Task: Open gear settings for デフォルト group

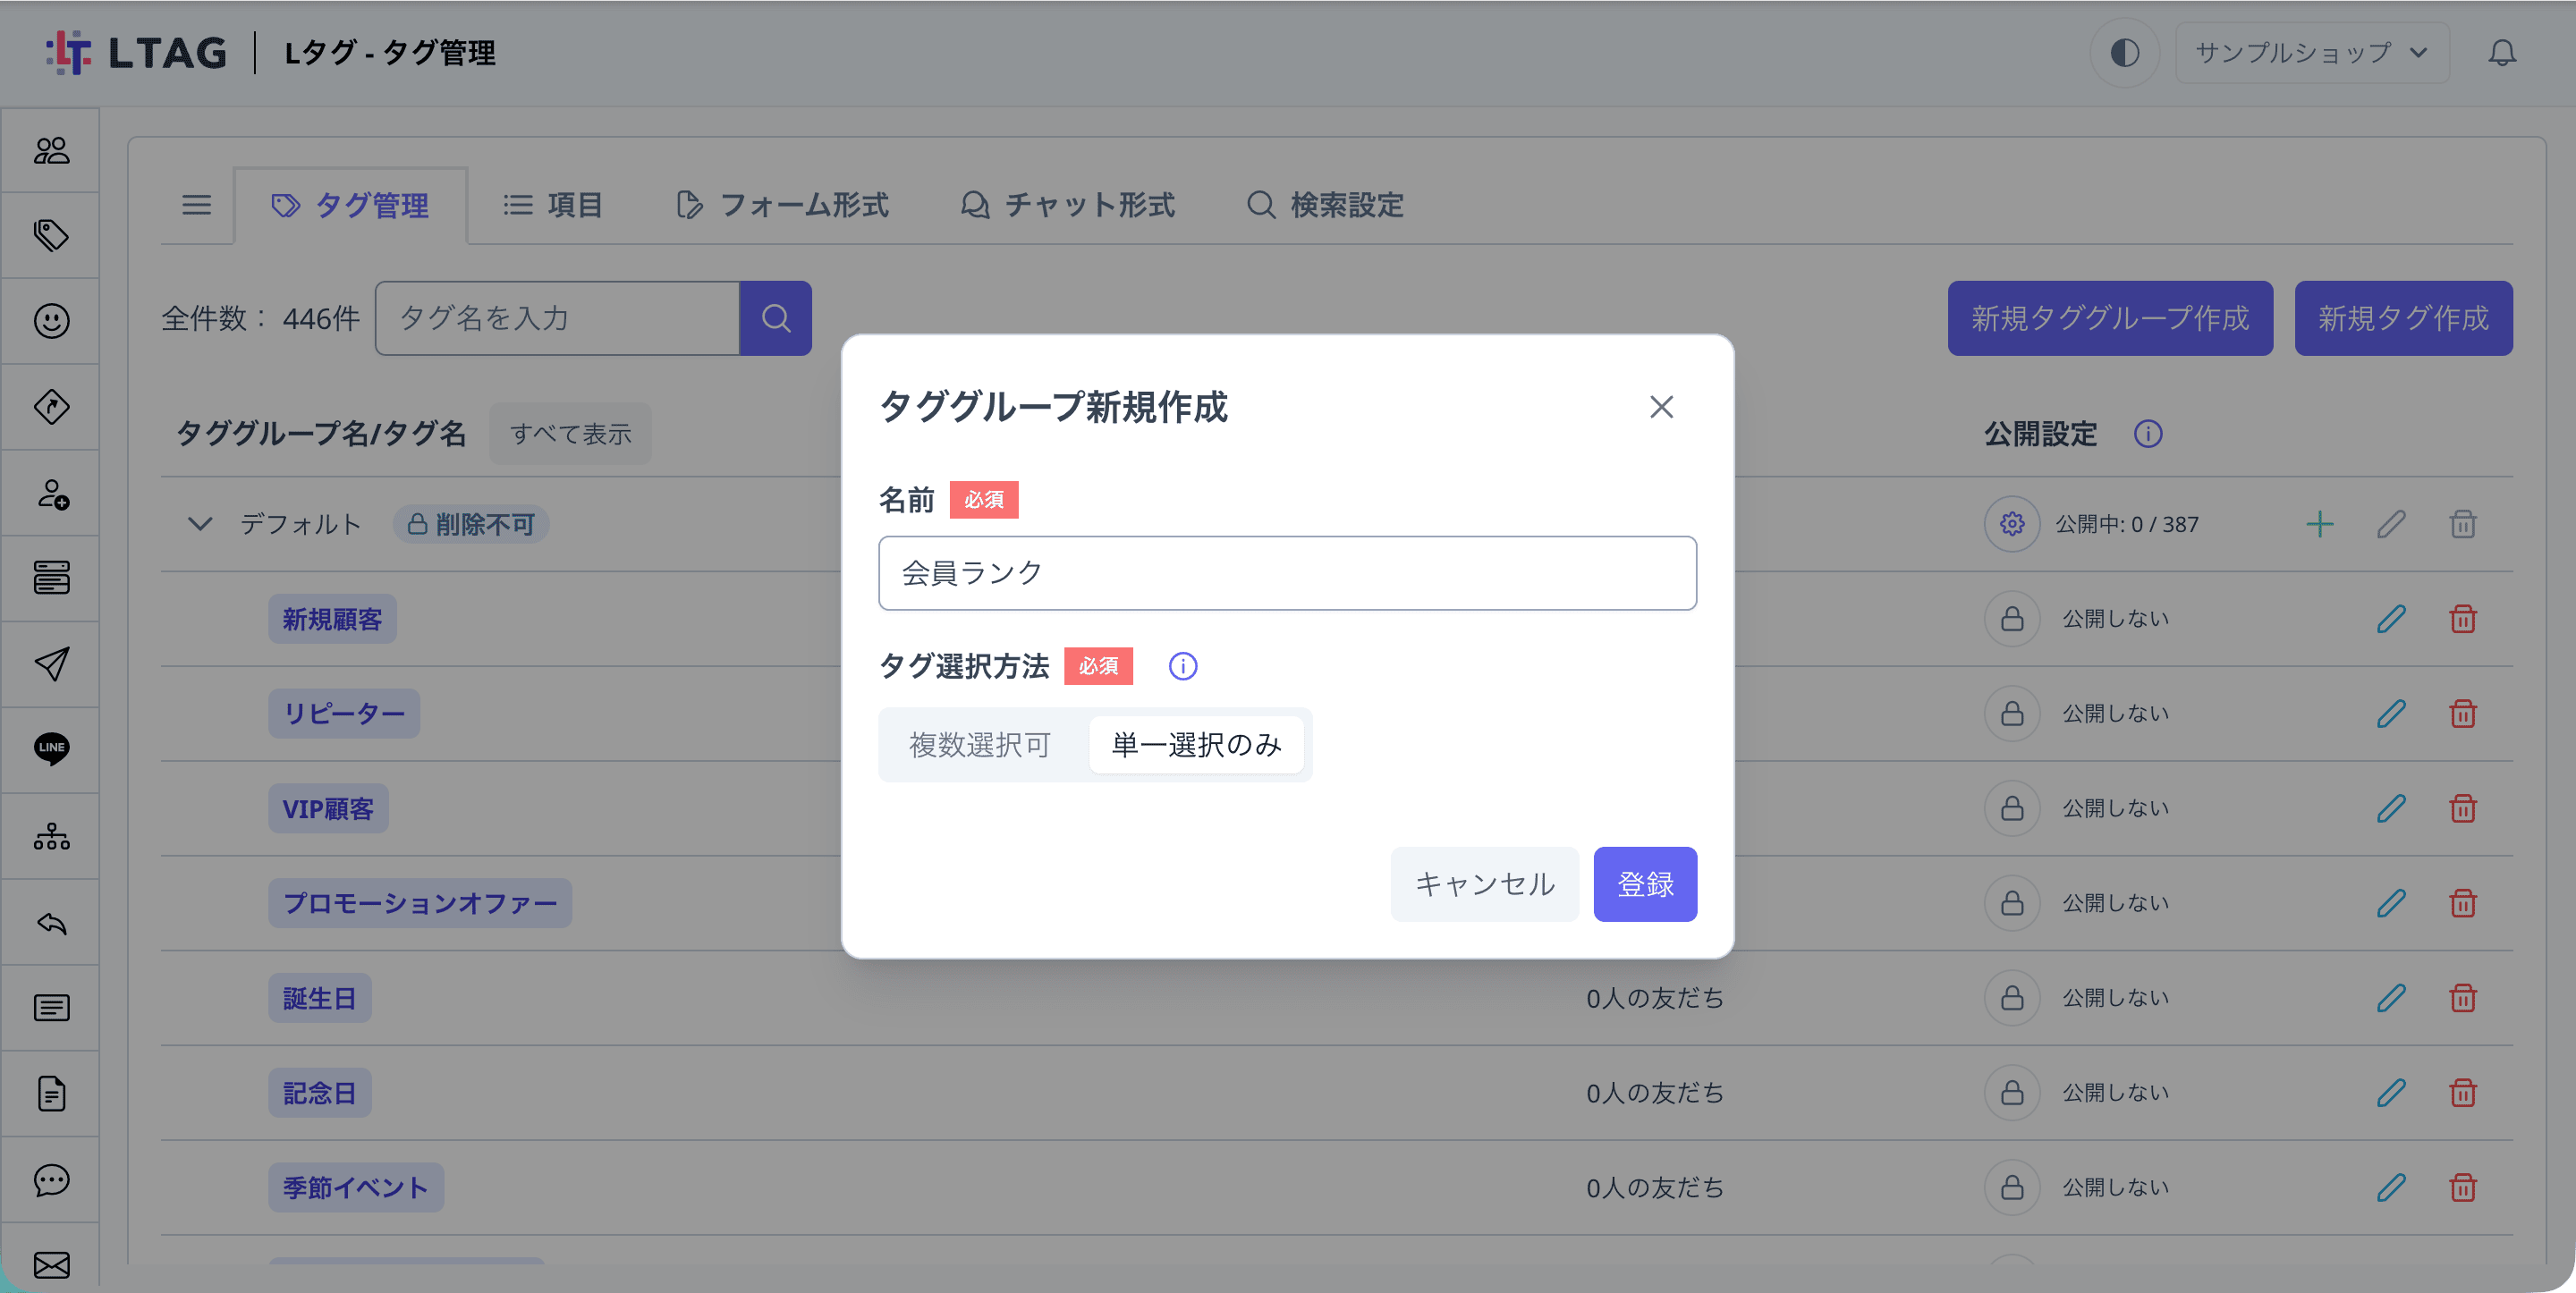Action: click(x=2011, y=524)
